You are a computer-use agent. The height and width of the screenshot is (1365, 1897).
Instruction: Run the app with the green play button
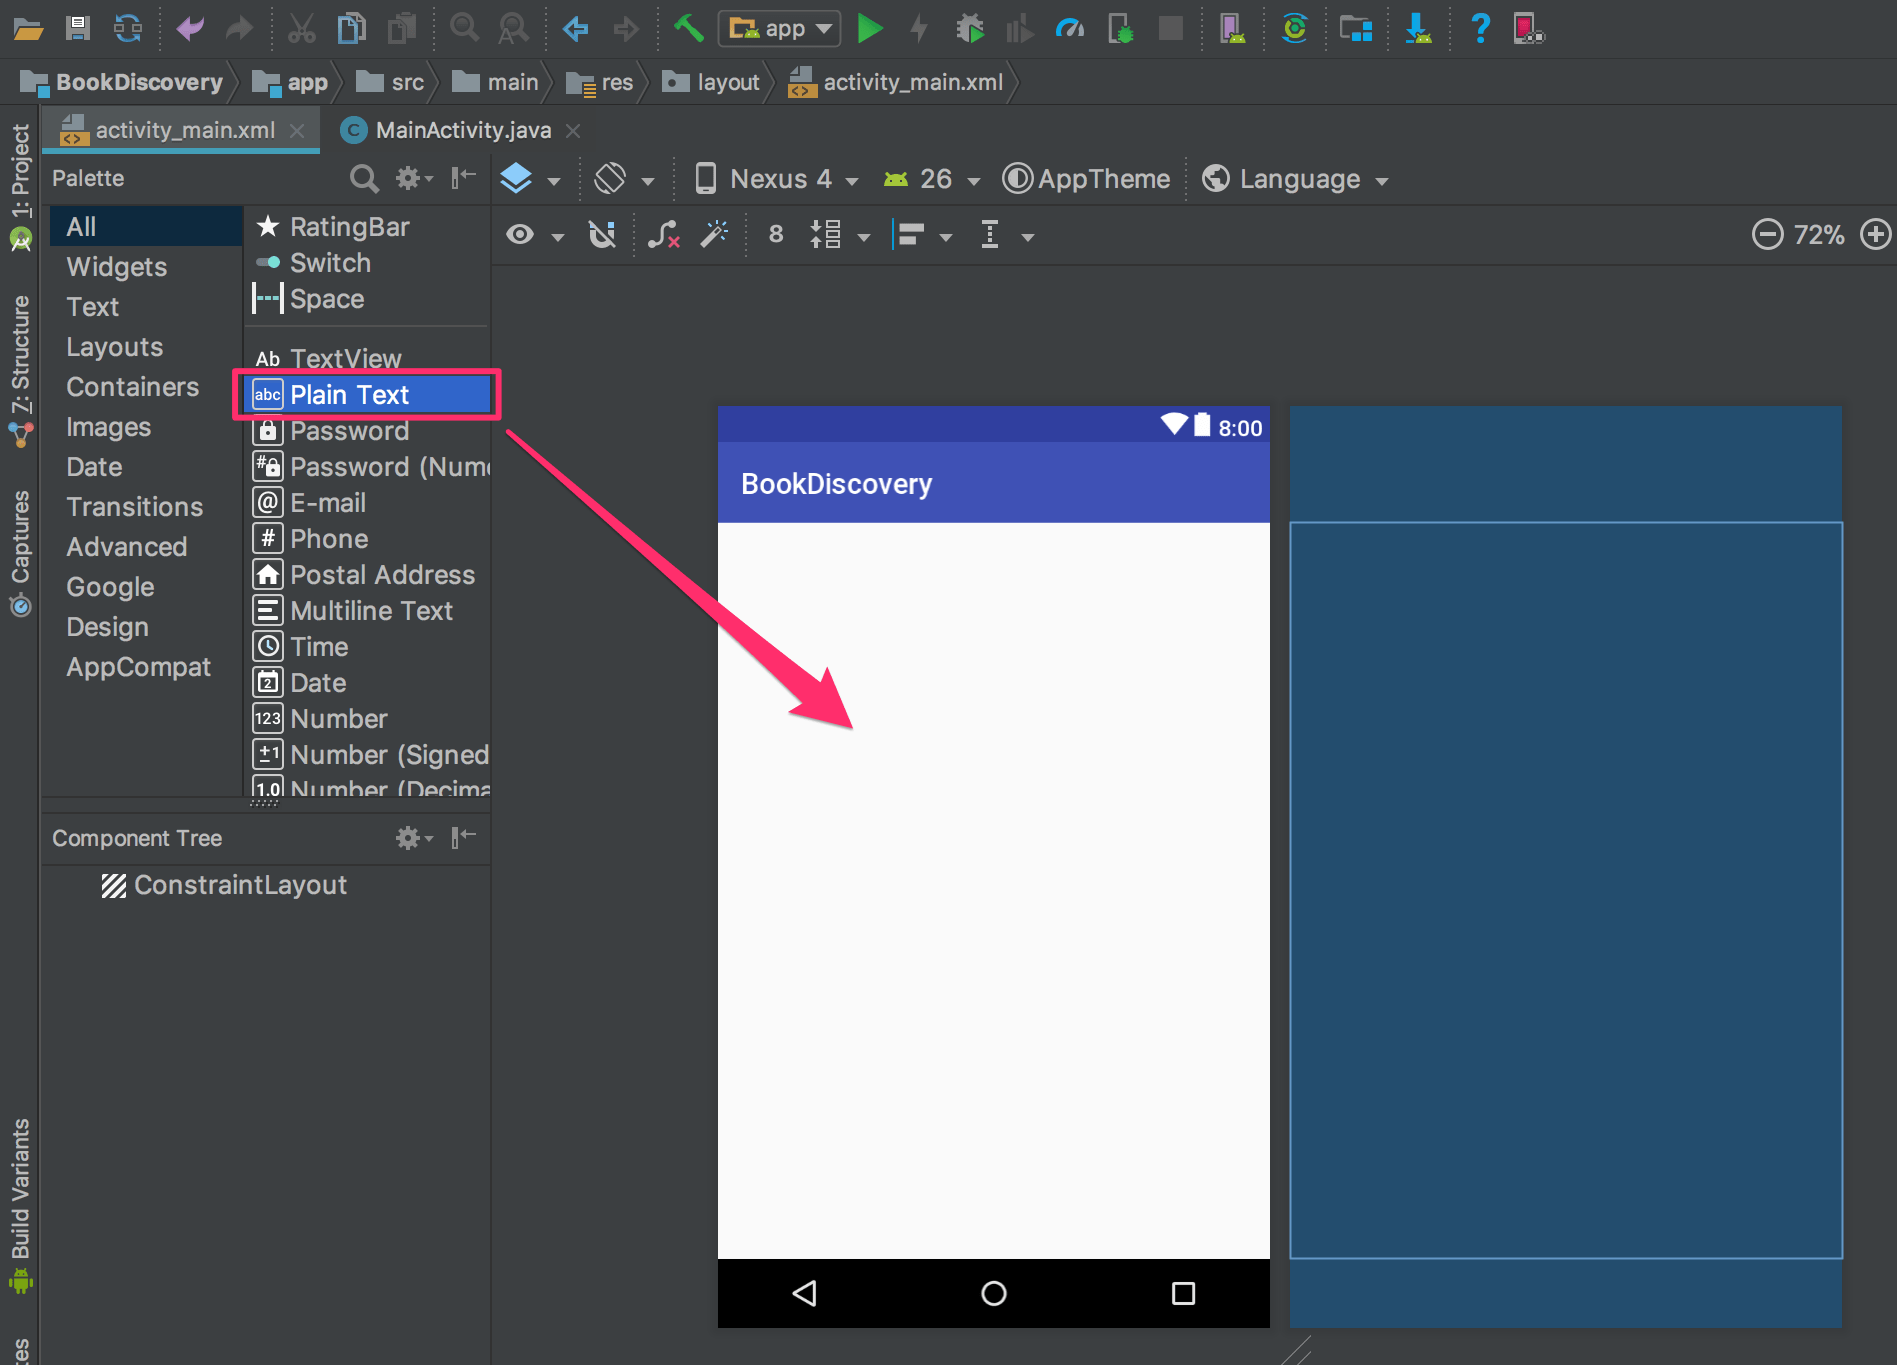pos(869,28)
